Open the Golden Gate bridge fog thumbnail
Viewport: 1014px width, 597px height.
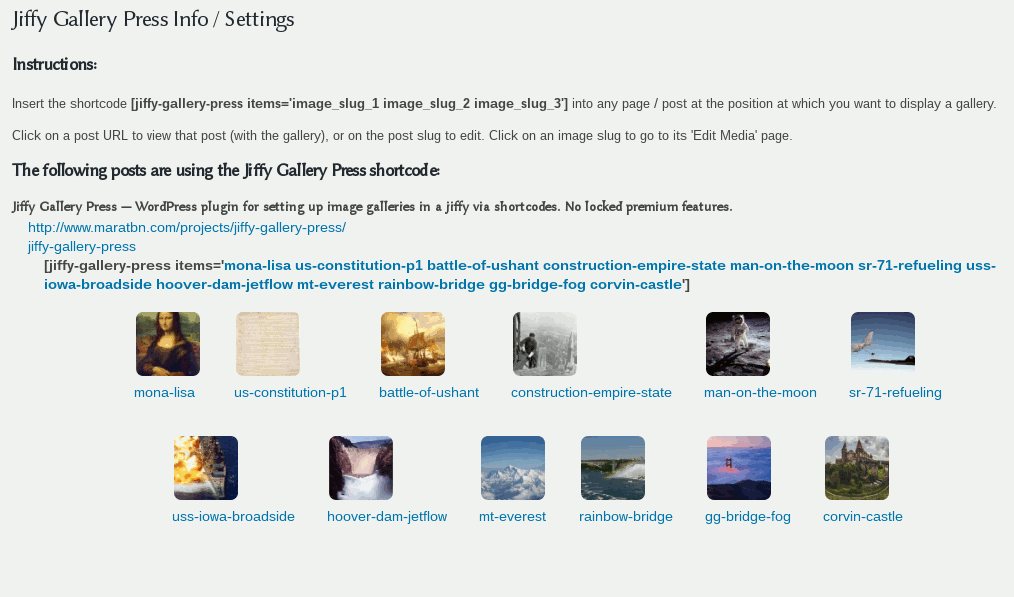(739, 468)
